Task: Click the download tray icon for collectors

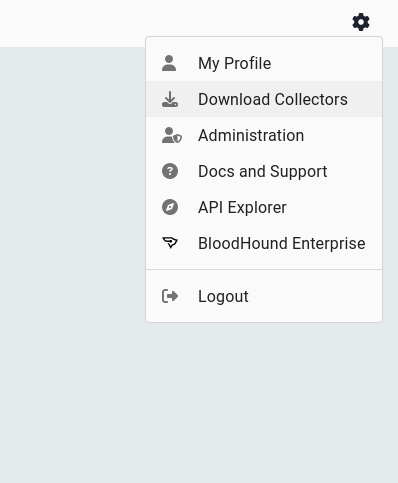Action: pos(170,99)
